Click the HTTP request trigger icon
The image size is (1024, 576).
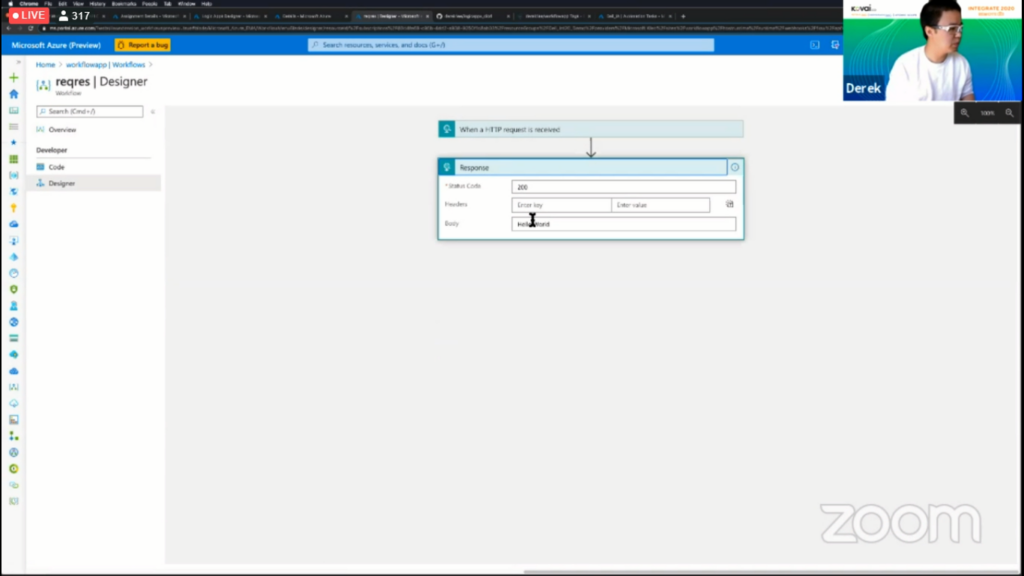(447, 129)
